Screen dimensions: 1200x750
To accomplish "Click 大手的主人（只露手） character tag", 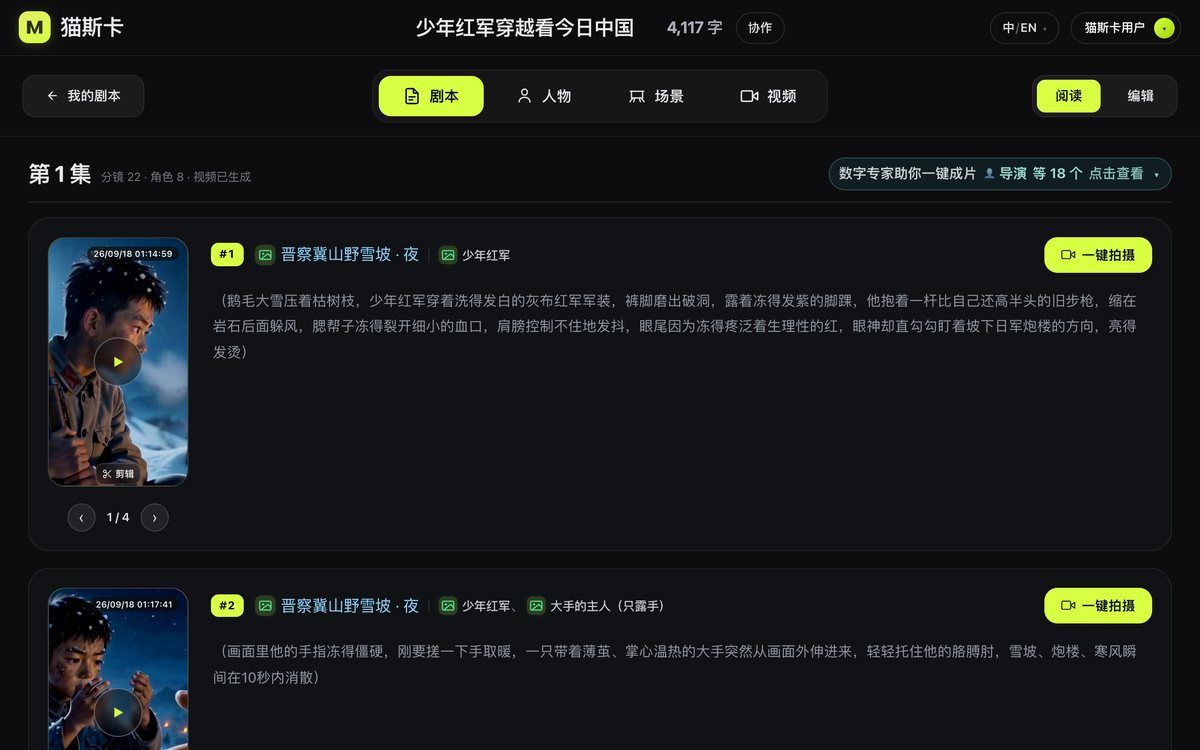I will (607, 606).
